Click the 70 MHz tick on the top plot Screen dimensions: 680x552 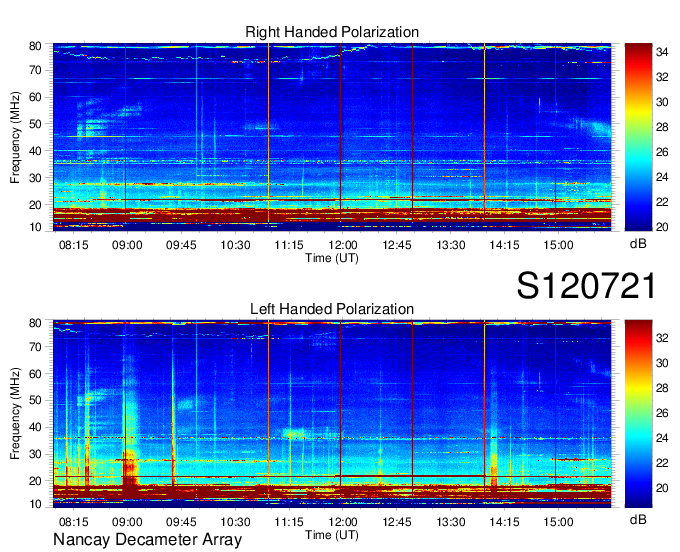click(x=35, y=70)
